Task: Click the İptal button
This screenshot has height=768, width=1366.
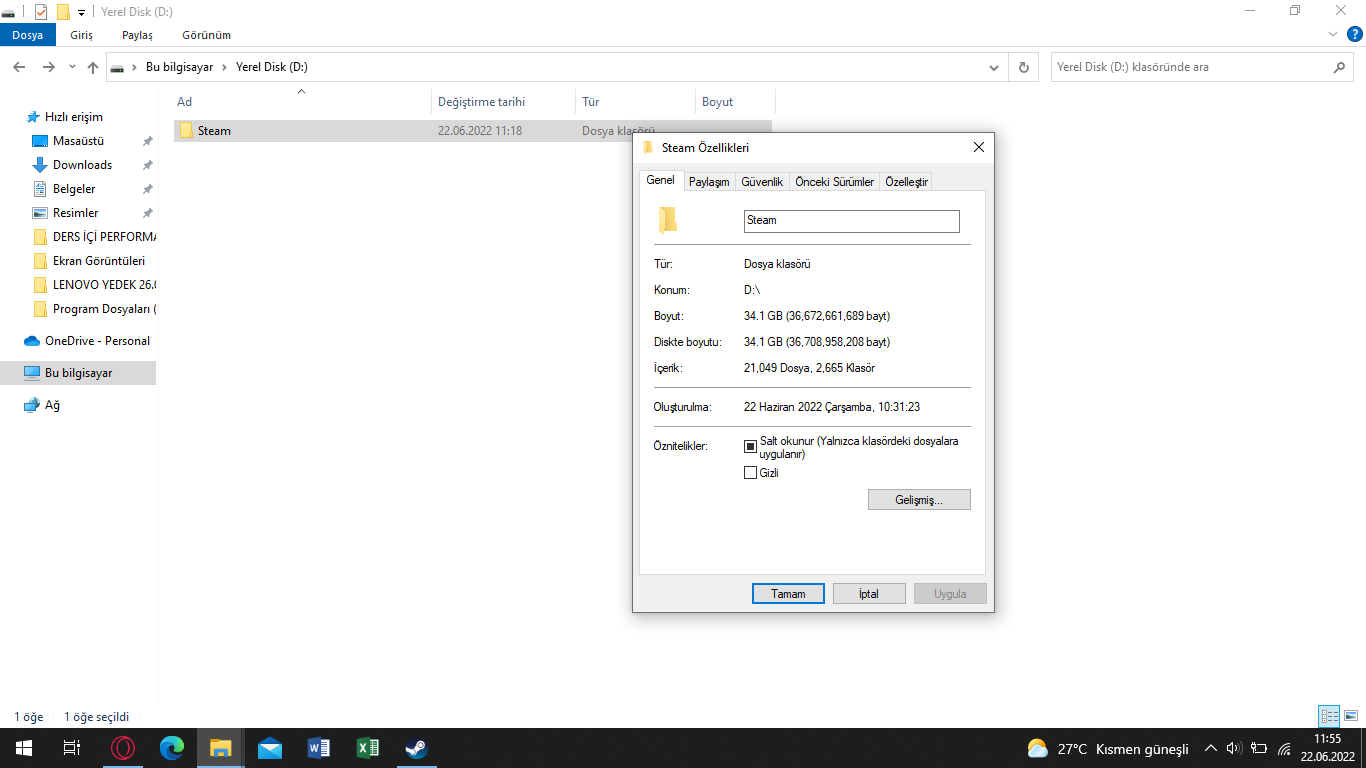Action: tap(869, 593)
